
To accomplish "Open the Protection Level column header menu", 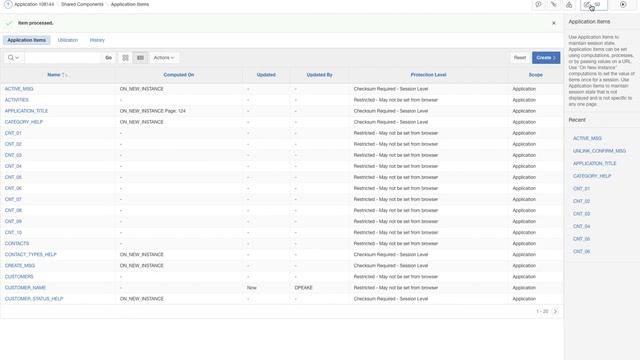I will pos(428,75).
